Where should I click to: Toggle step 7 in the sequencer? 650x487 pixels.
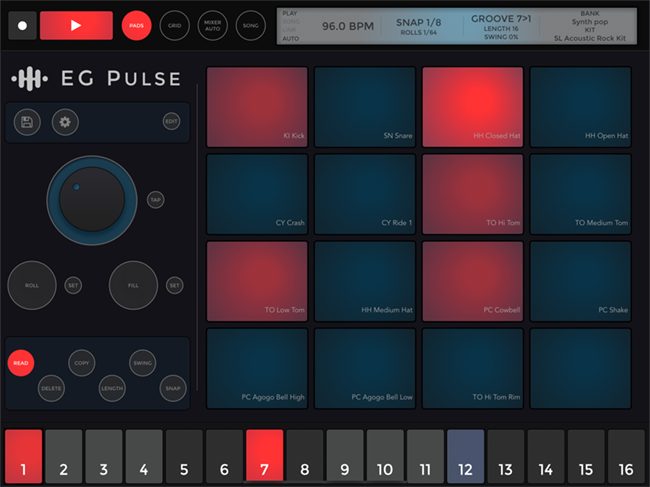click(264, 457)
